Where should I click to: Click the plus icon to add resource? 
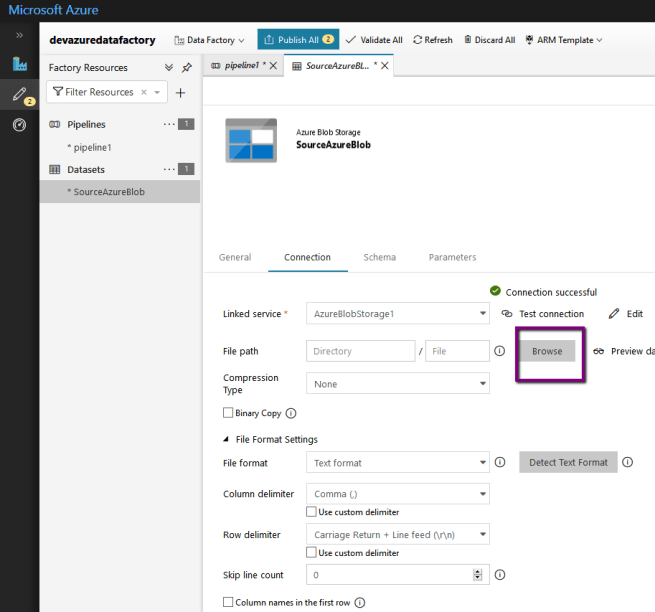tap(181, 92)
